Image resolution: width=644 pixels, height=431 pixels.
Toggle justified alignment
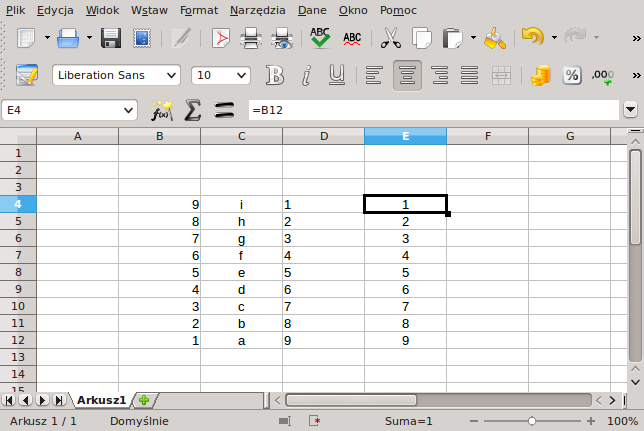click(469, 75)
